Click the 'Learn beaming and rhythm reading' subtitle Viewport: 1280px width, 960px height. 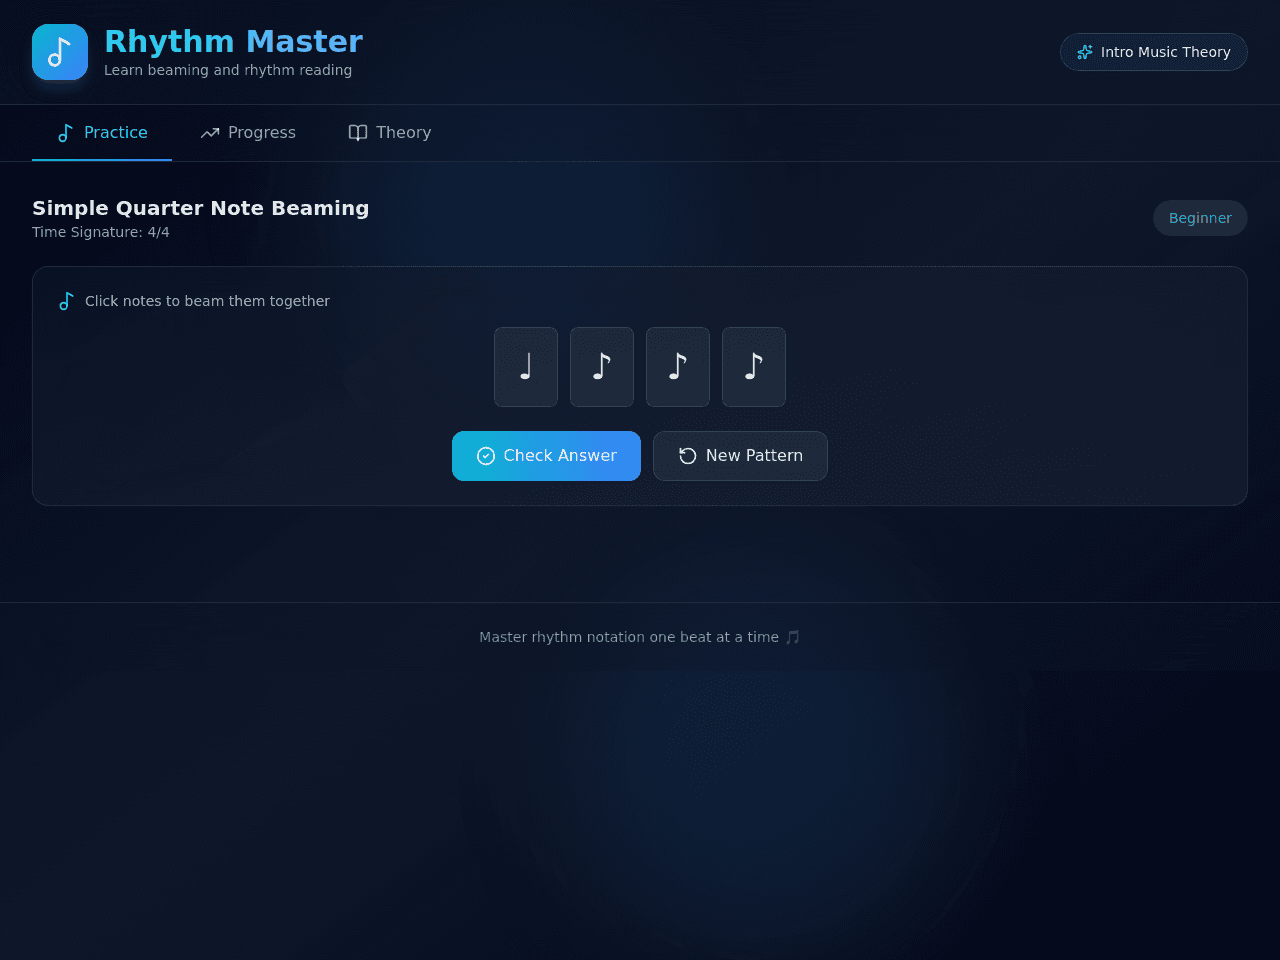pos(228,70)
